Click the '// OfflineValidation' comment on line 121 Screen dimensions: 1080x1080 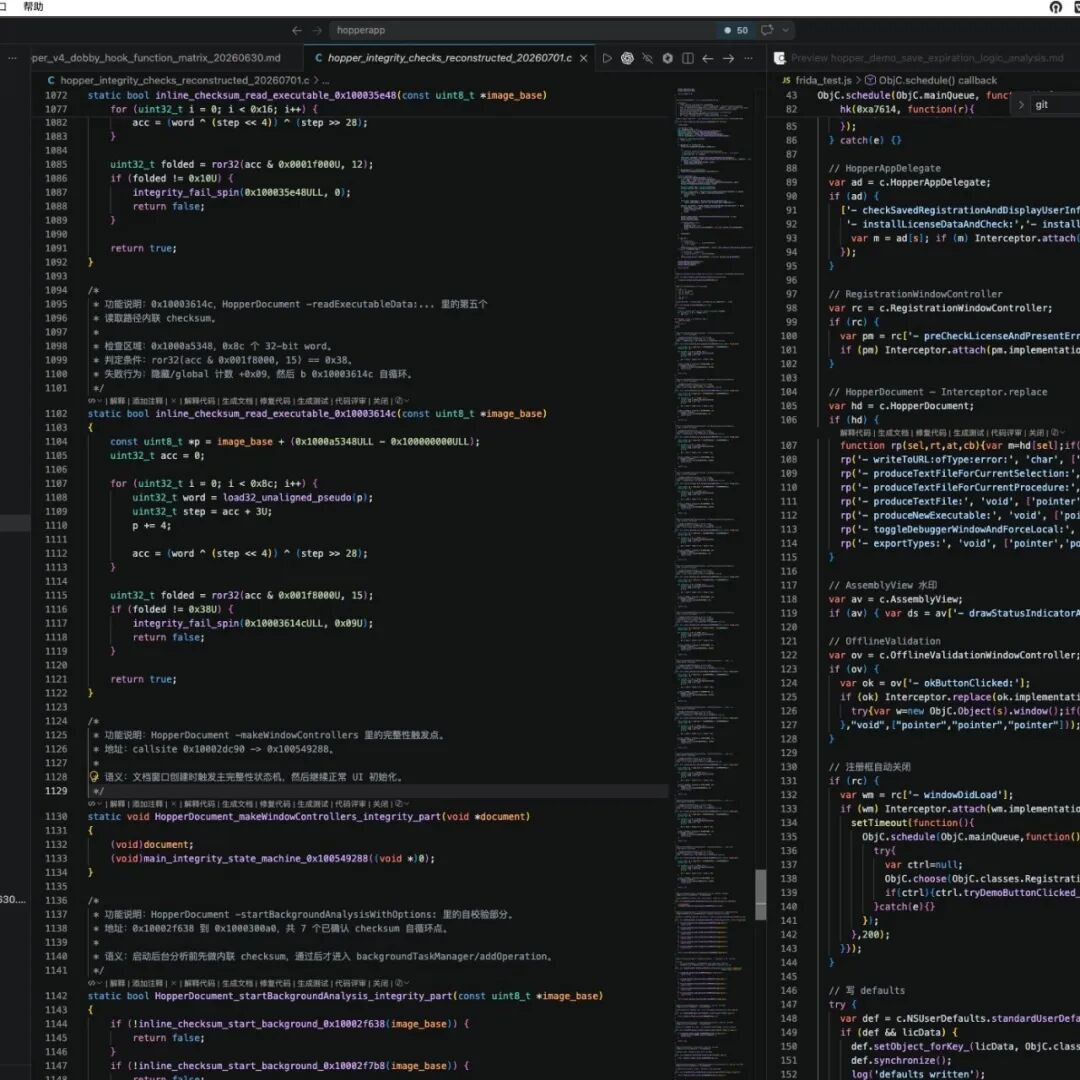click(884, 641)
